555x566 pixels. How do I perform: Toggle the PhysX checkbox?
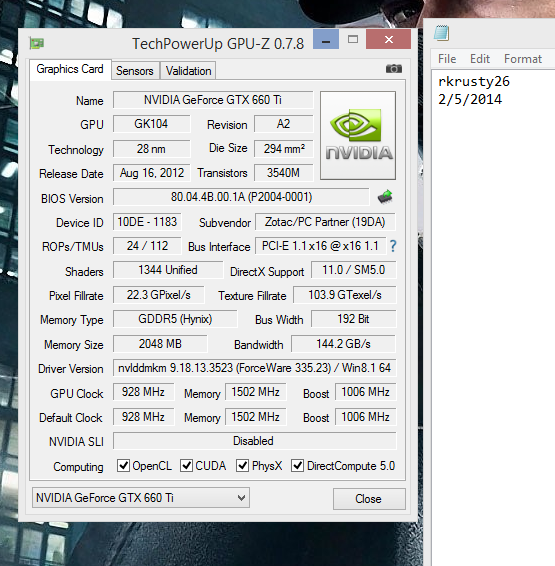click(x=242, y=466)
